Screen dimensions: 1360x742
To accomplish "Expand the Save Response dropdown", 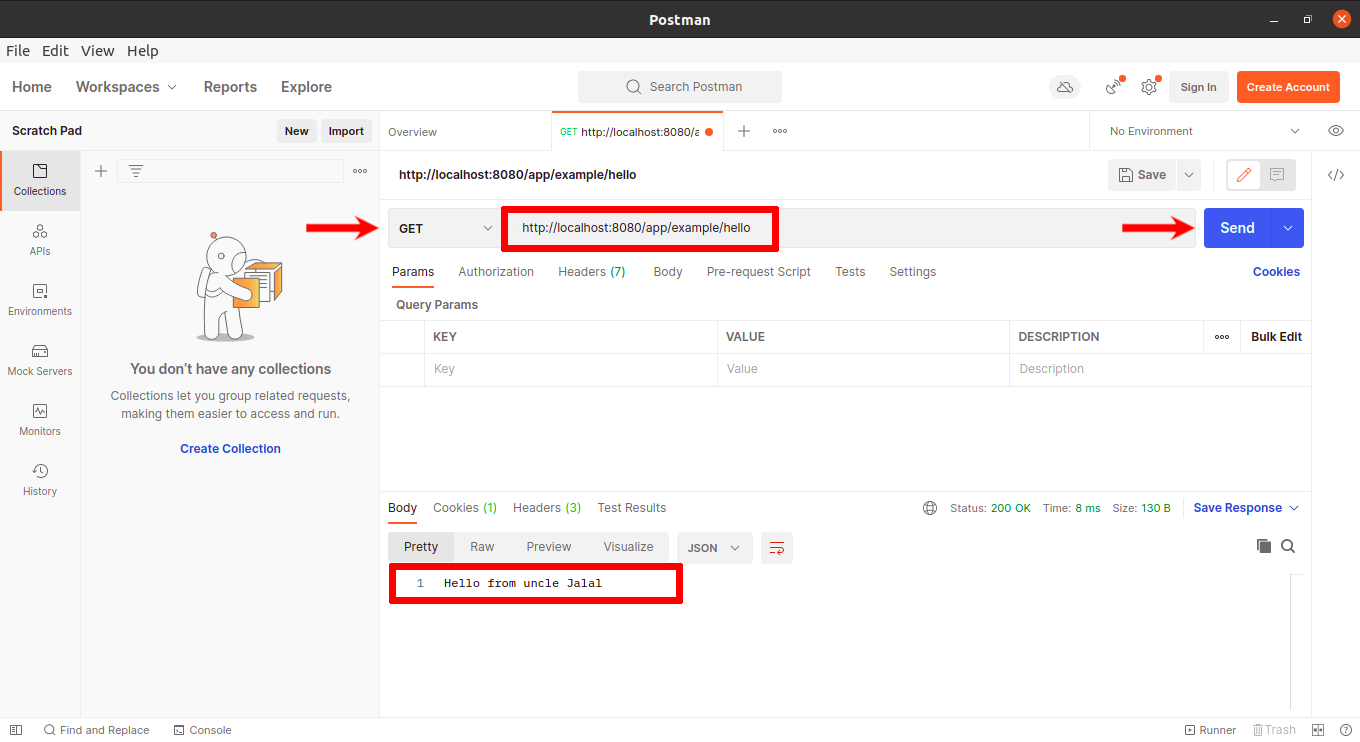I will (x=1294, y=508).
